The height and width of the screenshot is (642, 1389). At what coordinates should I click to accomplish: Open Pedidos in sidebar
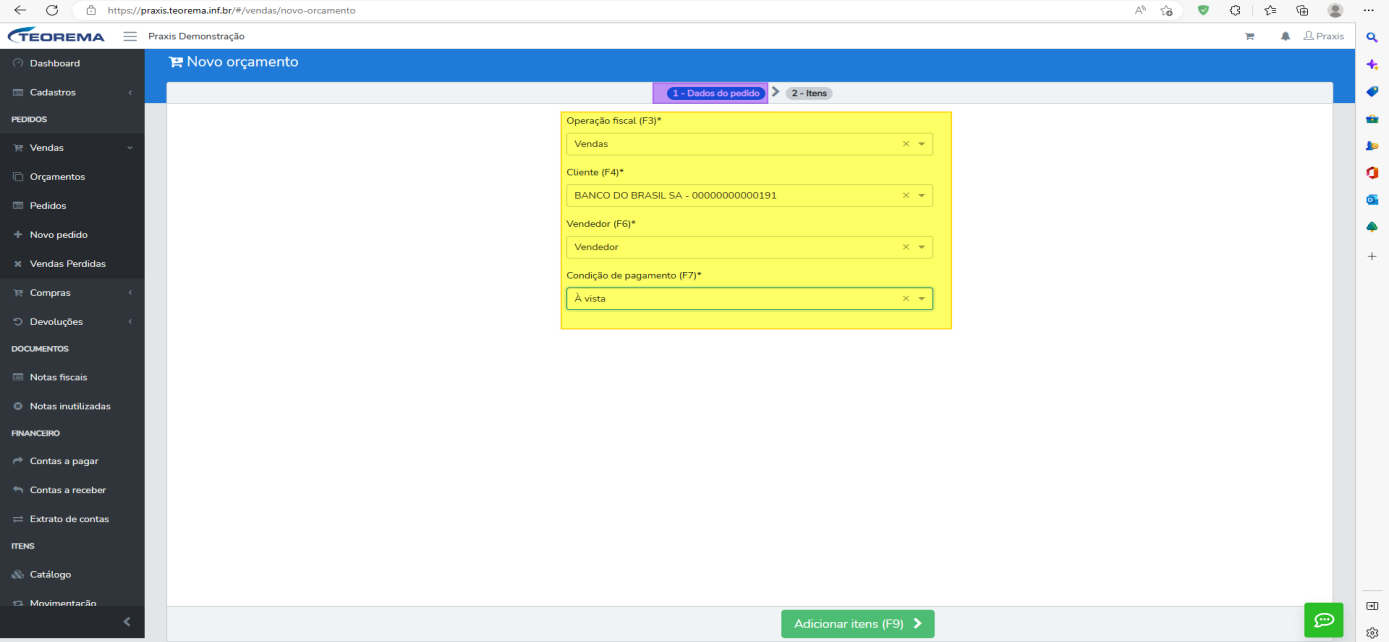72,205
